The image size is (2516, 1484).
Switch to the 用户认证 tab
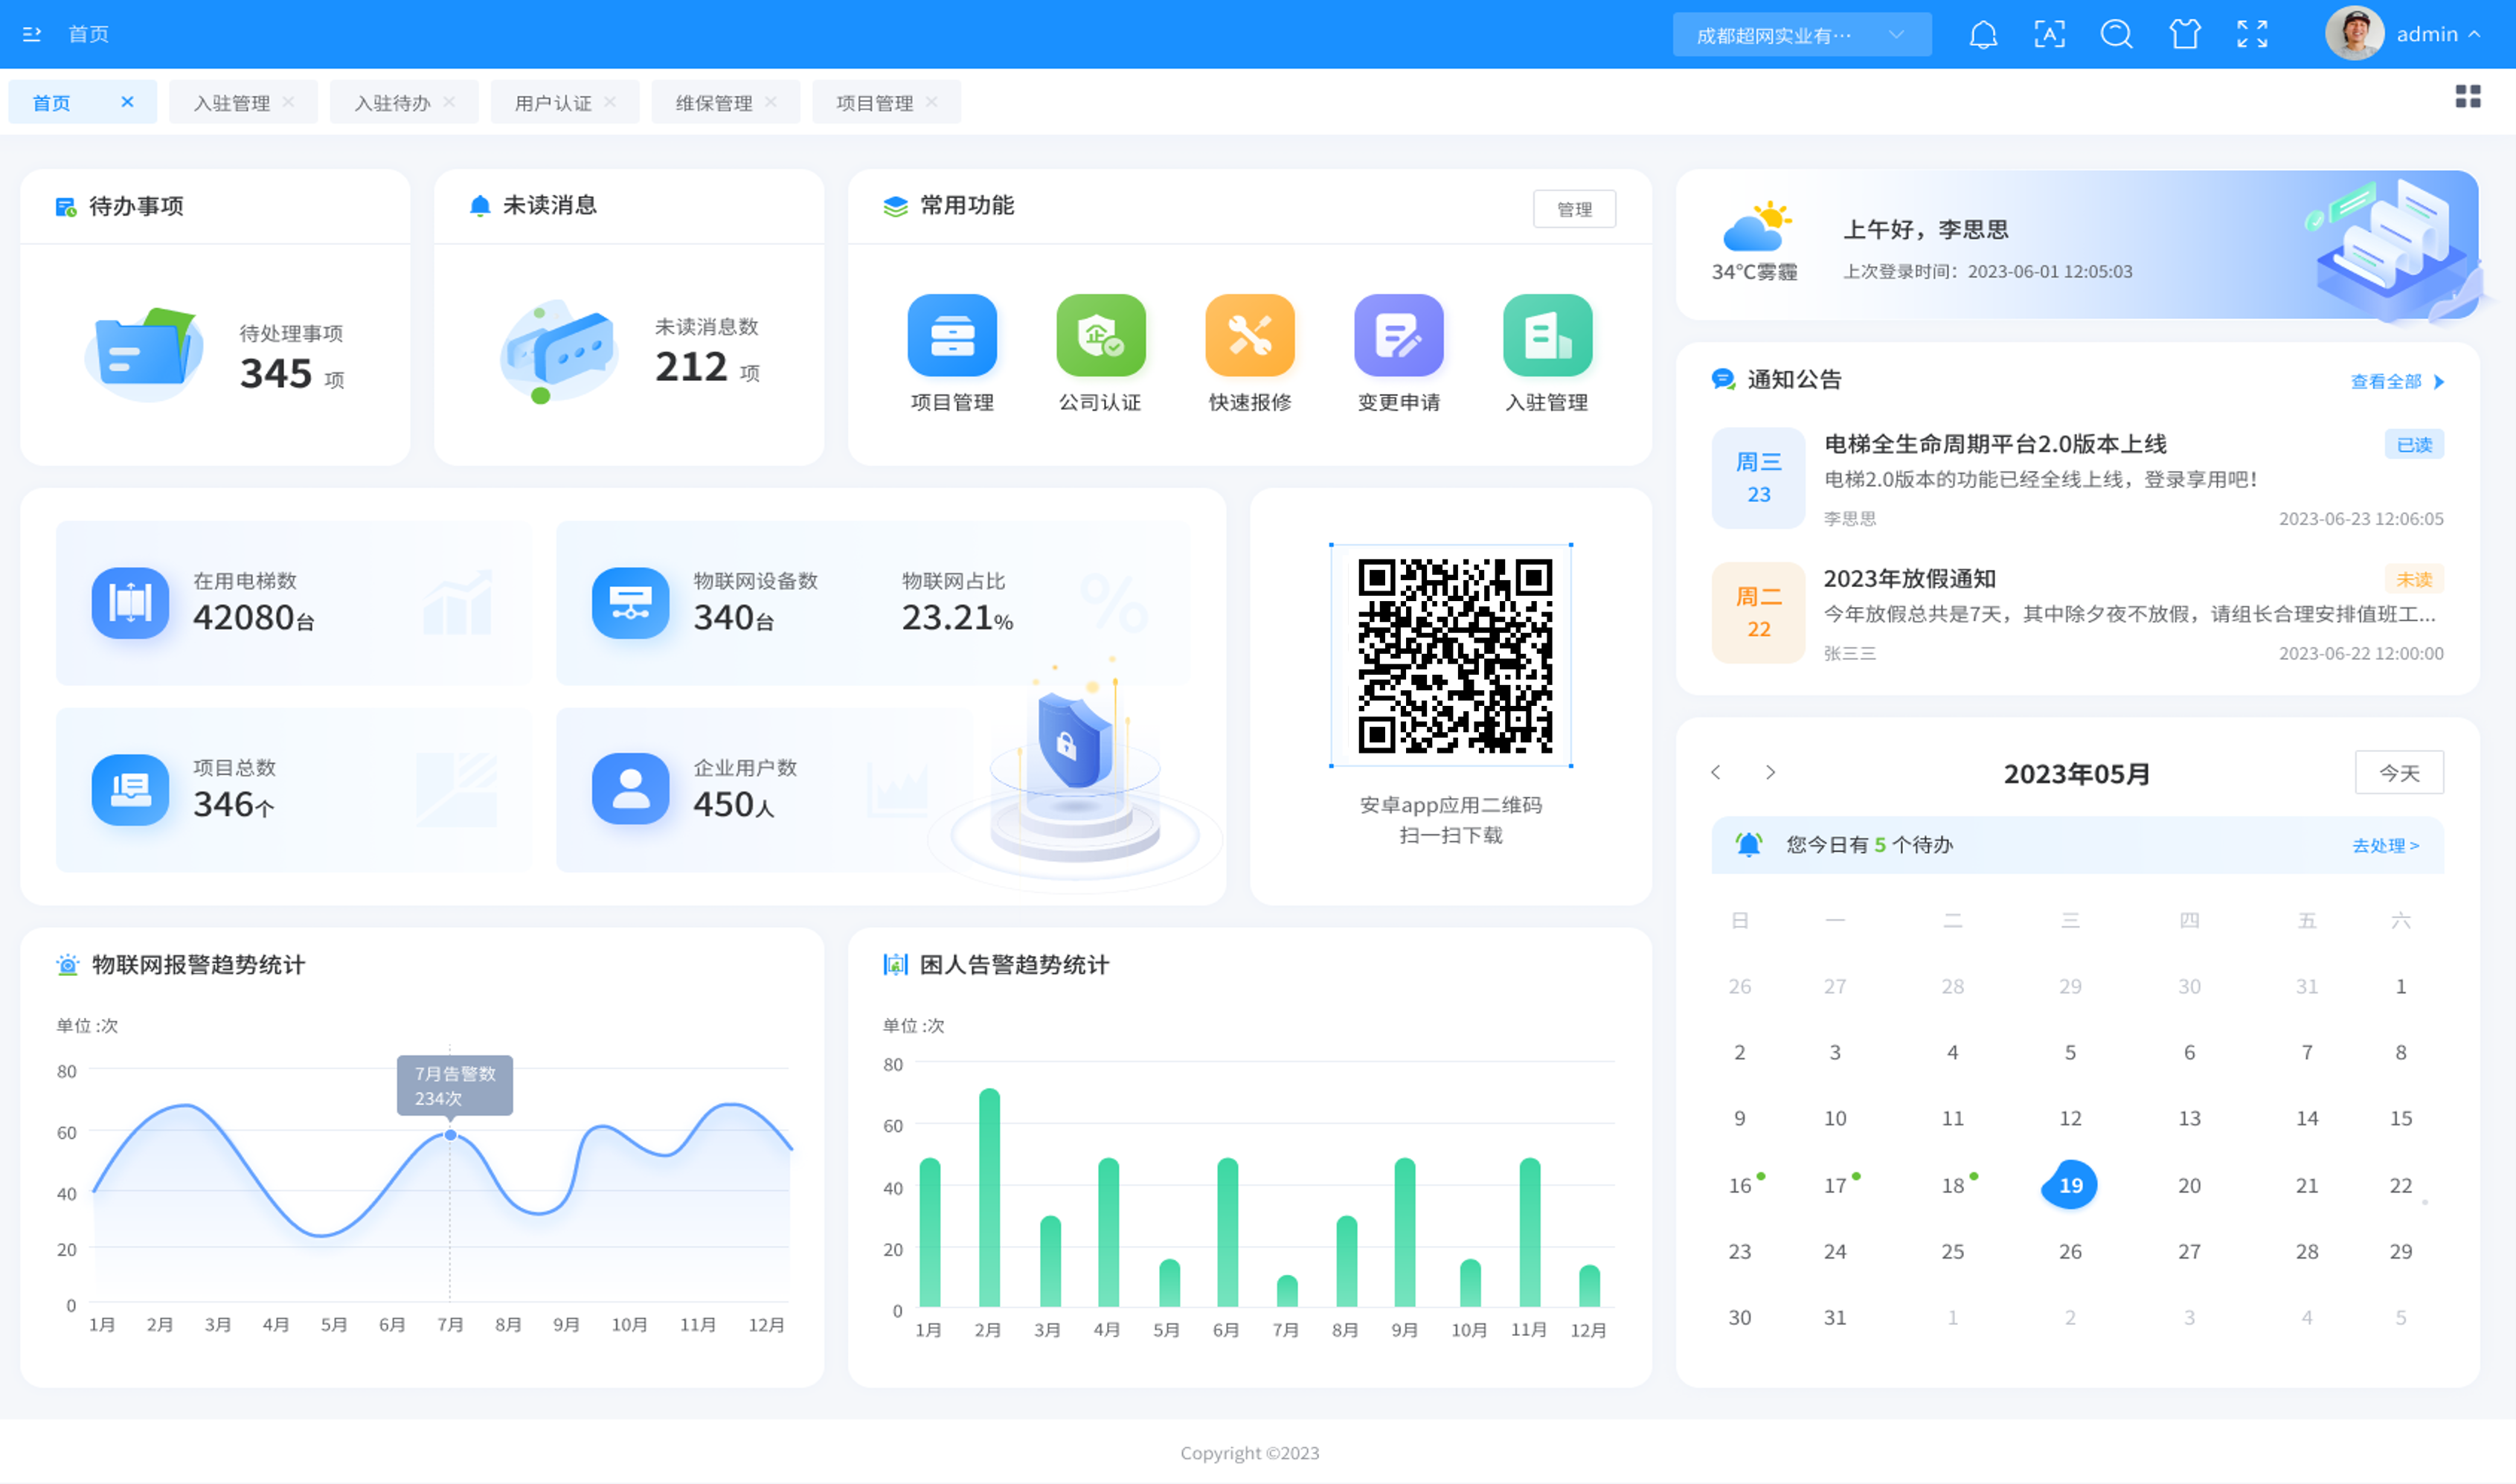click(x=553, y=103)
